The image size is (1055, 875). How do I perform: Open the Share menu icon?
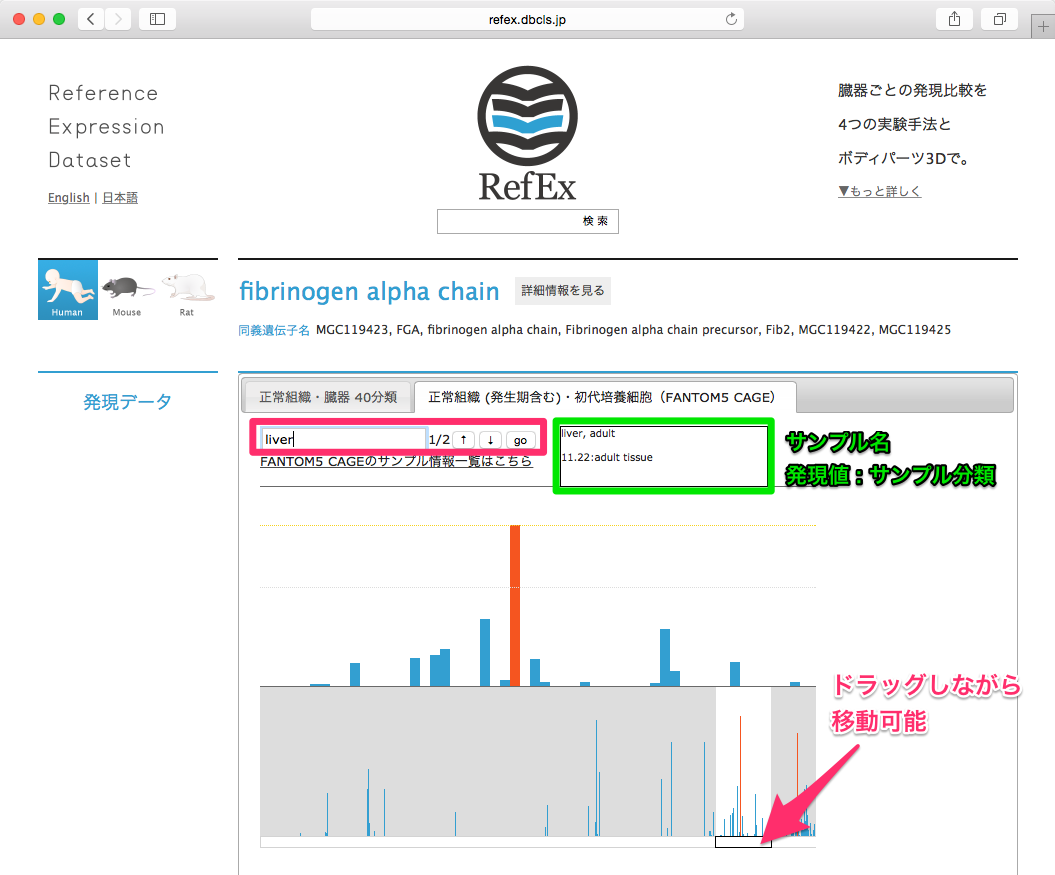pos(954,19)
